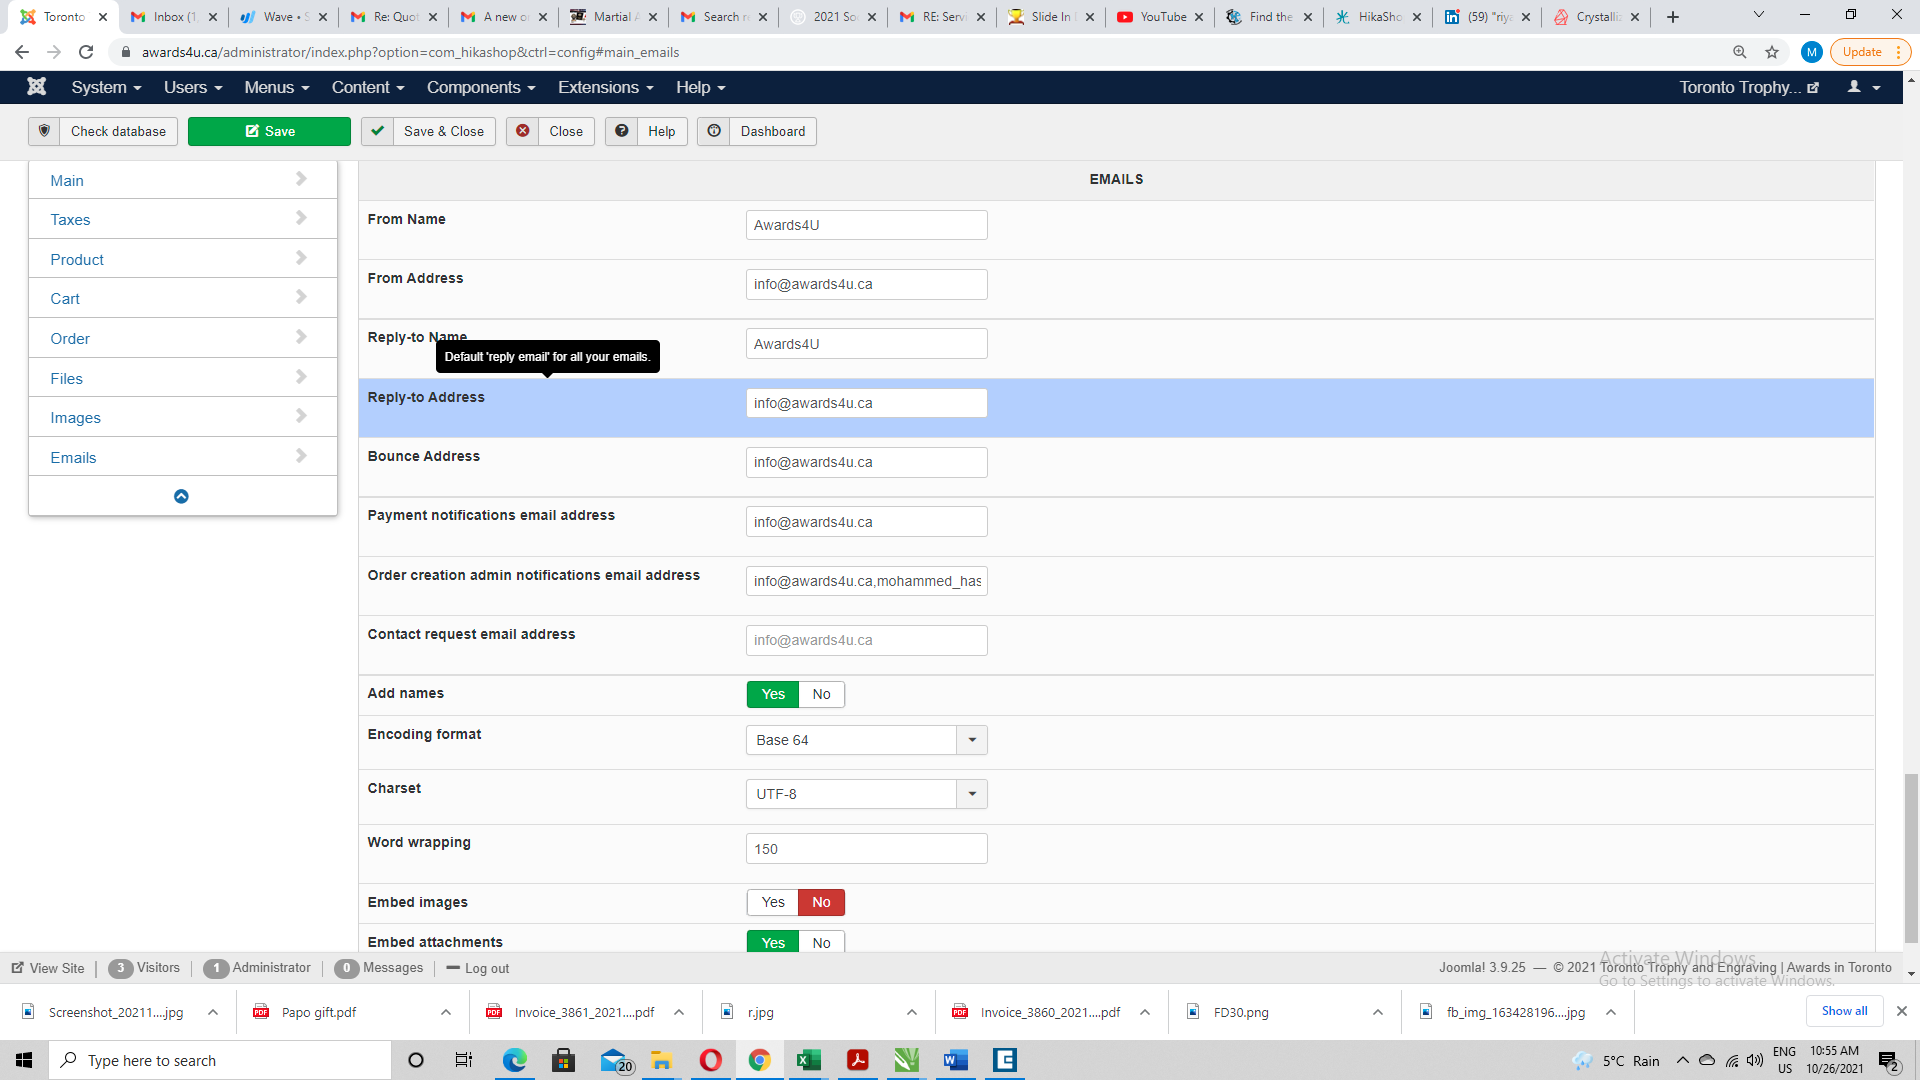Click the Log out link
Screen dimensions: 1920x1080
click(x=486, y=968)
